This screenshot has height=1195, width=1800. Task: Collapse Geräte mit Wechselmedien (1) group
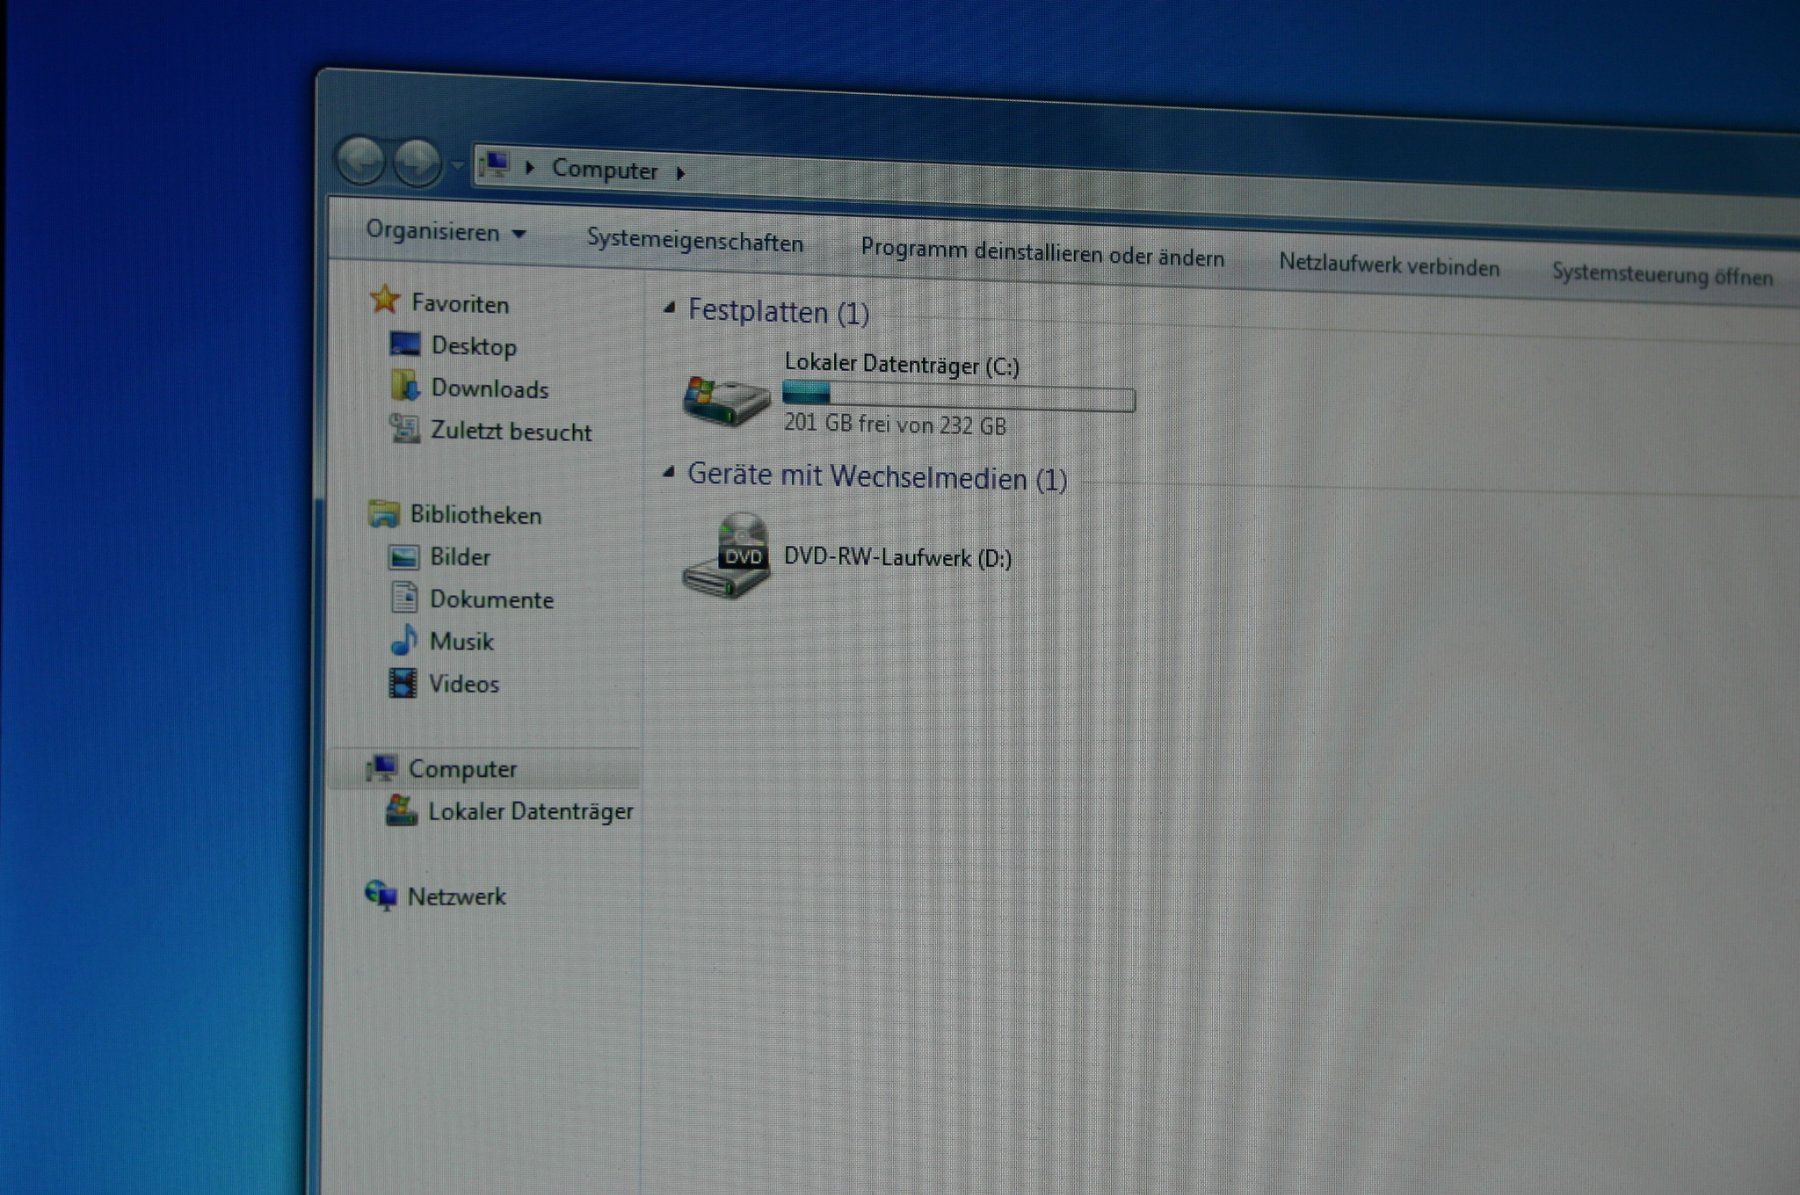[x=668, y=472]
